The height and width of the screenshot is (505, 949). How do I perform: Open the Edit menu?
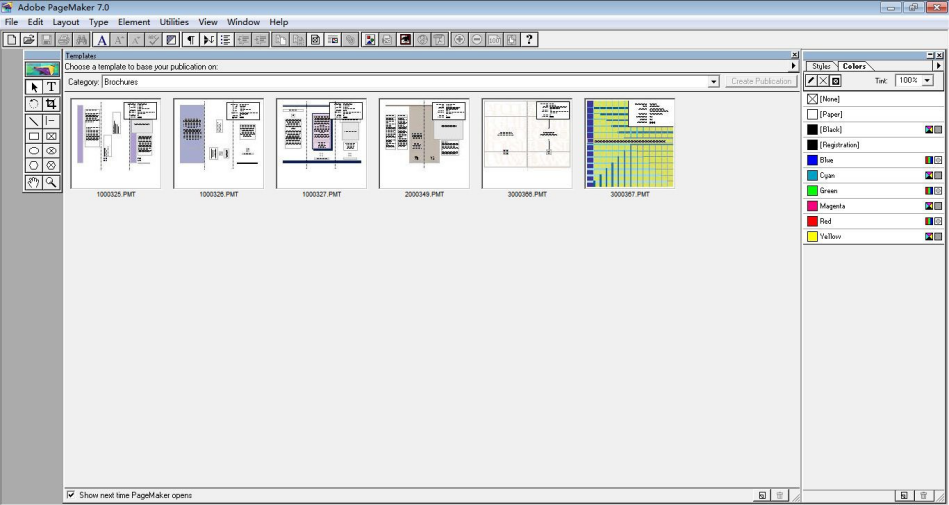click(x=35, y=22)
